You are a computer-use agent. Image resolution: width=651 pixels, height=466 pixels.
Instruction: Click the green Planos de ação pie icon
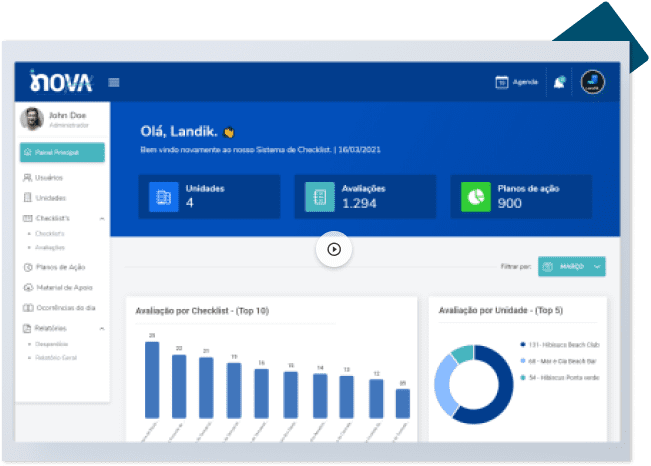(x=476, y=196)
